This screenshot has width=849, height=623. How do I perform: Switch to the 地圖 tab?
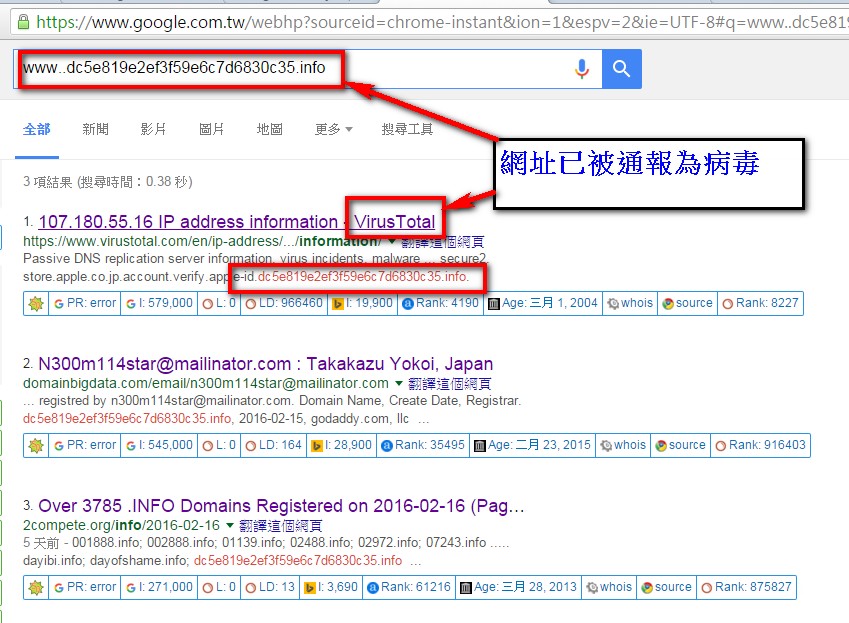point(270,129)
